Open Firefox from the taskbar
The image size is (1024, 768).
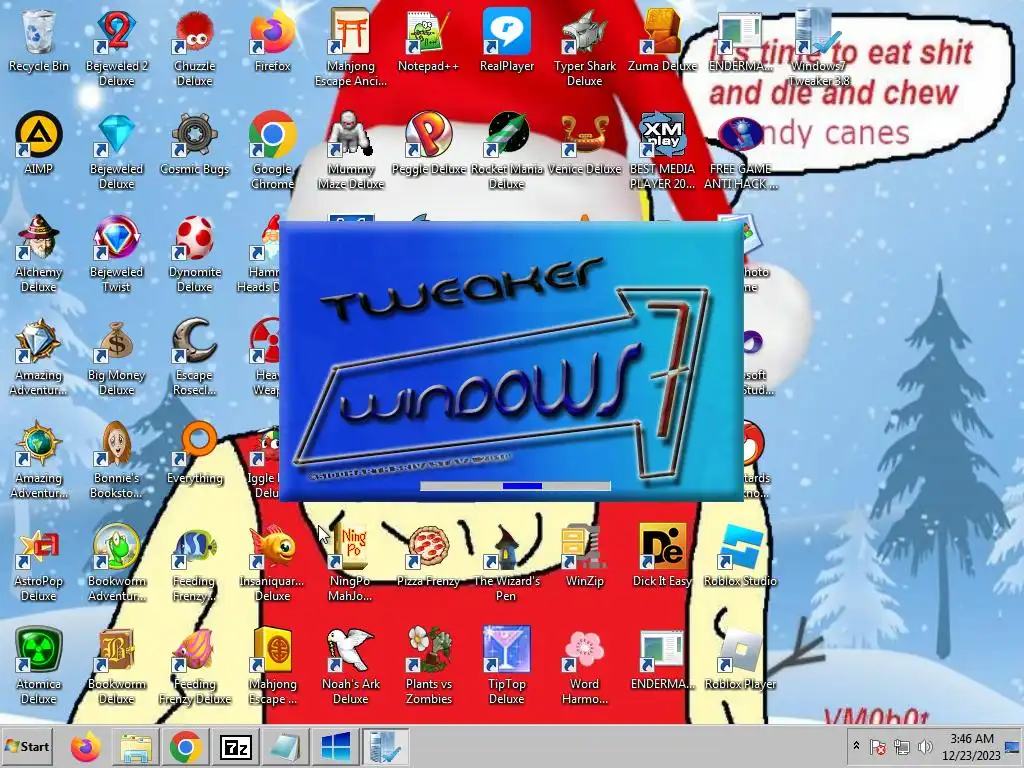coord(86,746)
